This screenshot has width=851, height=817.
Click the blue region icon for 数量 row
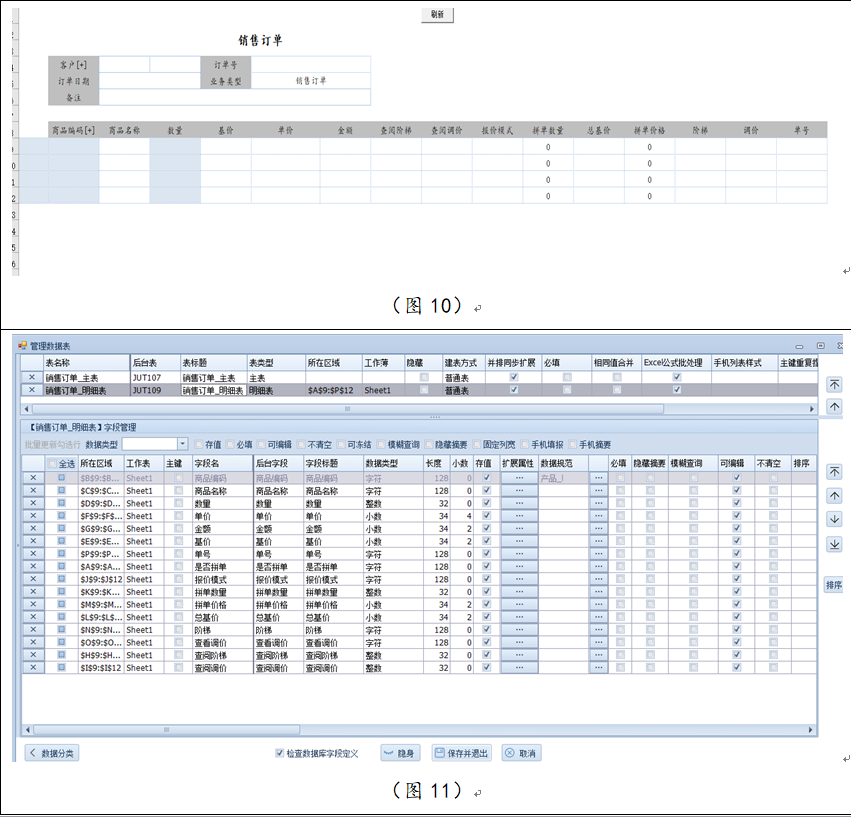(61, 503)
